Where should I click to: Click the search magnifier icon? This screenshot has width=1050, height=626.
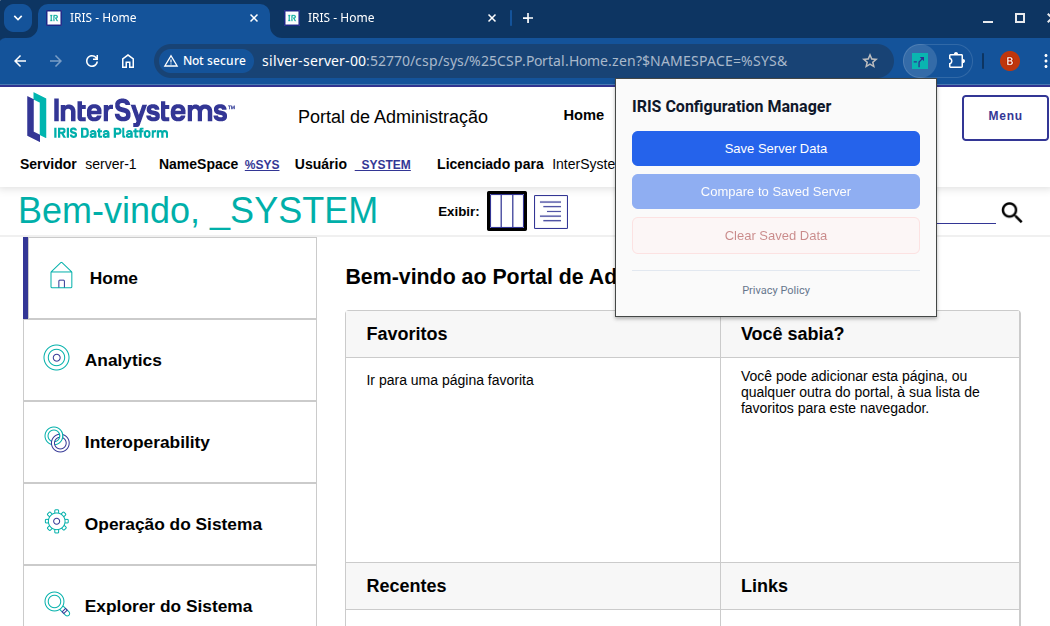click(x=1012, y=212)
